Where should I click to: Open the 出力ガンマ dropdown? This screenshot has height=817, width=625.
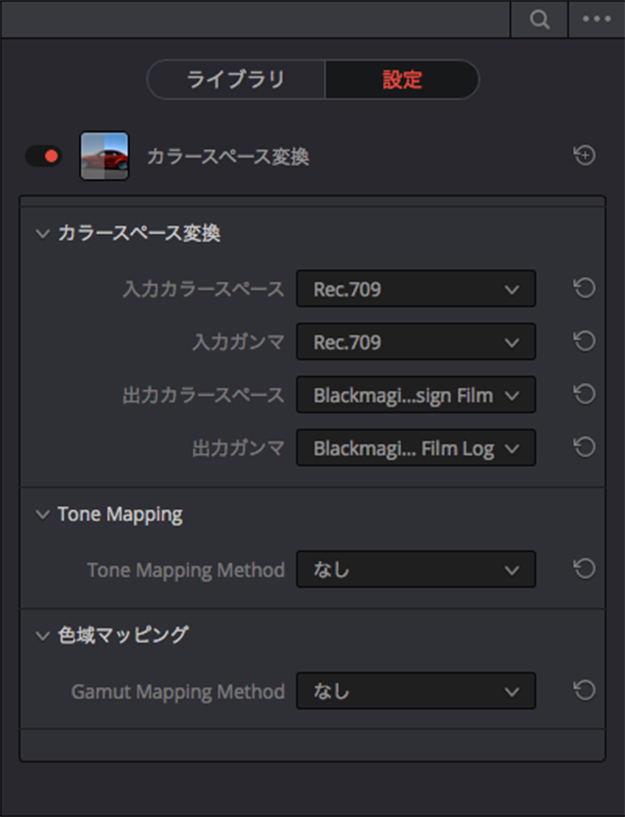pos(415,448)
